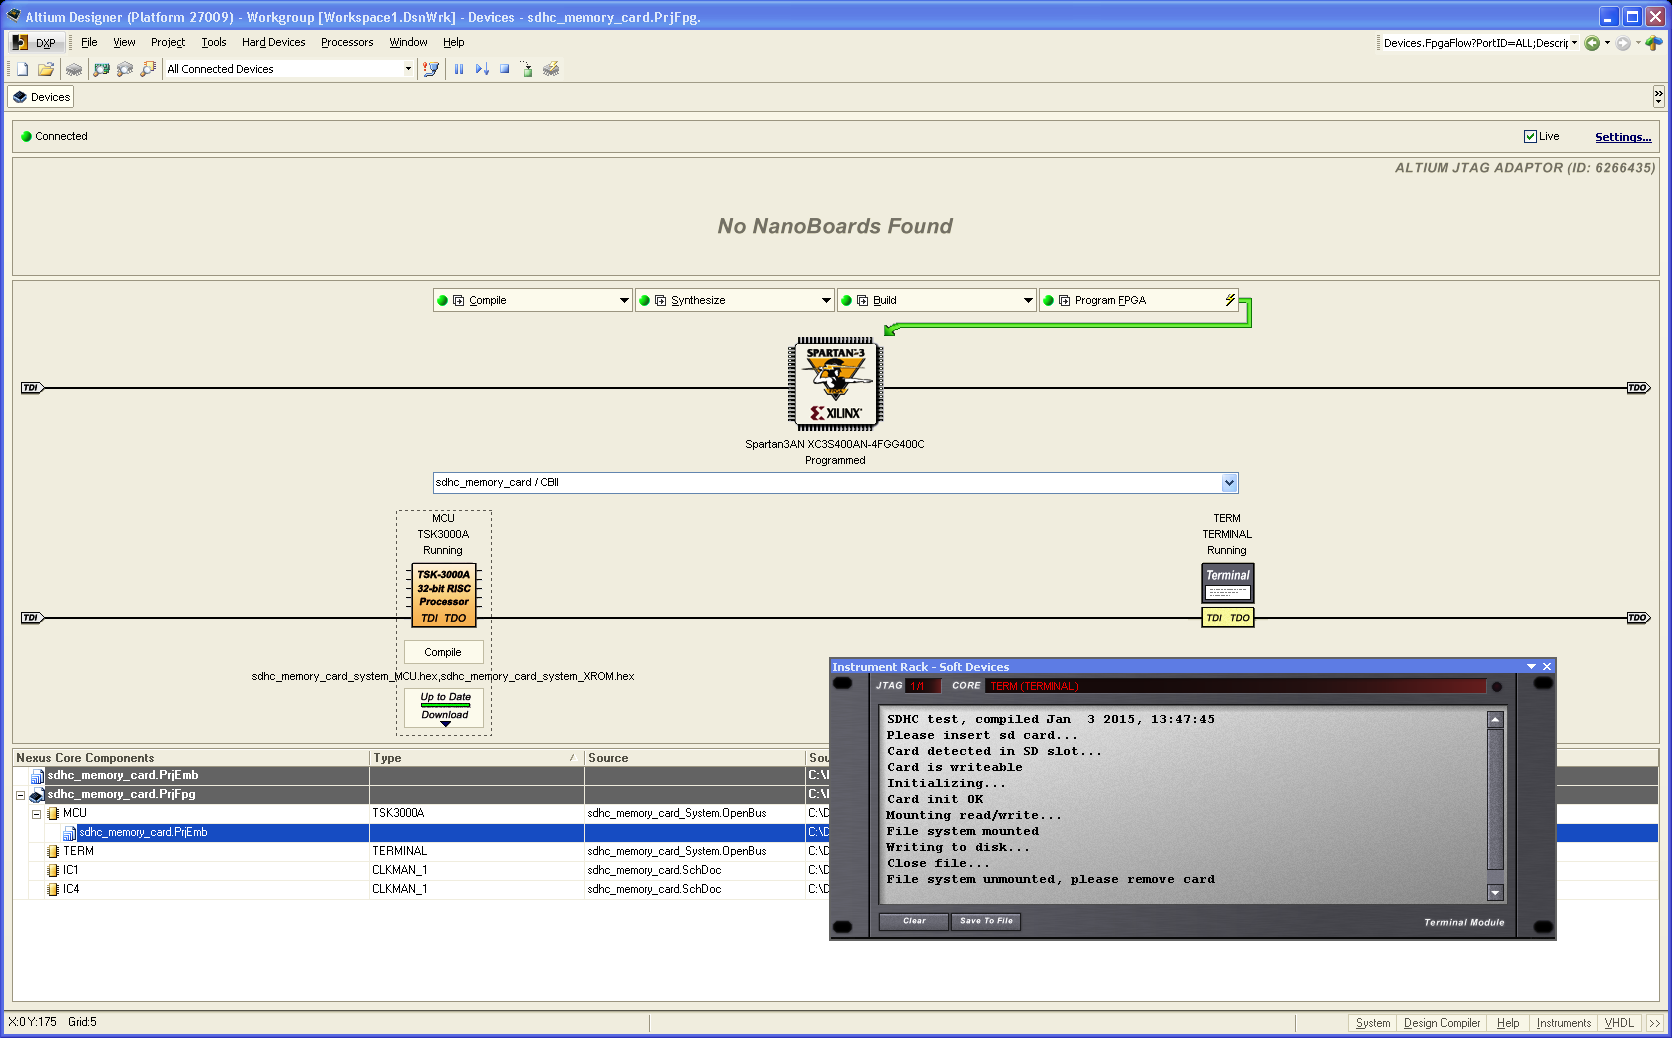Click the Type column header
1672x1038 pixels.
coord(476,758)
